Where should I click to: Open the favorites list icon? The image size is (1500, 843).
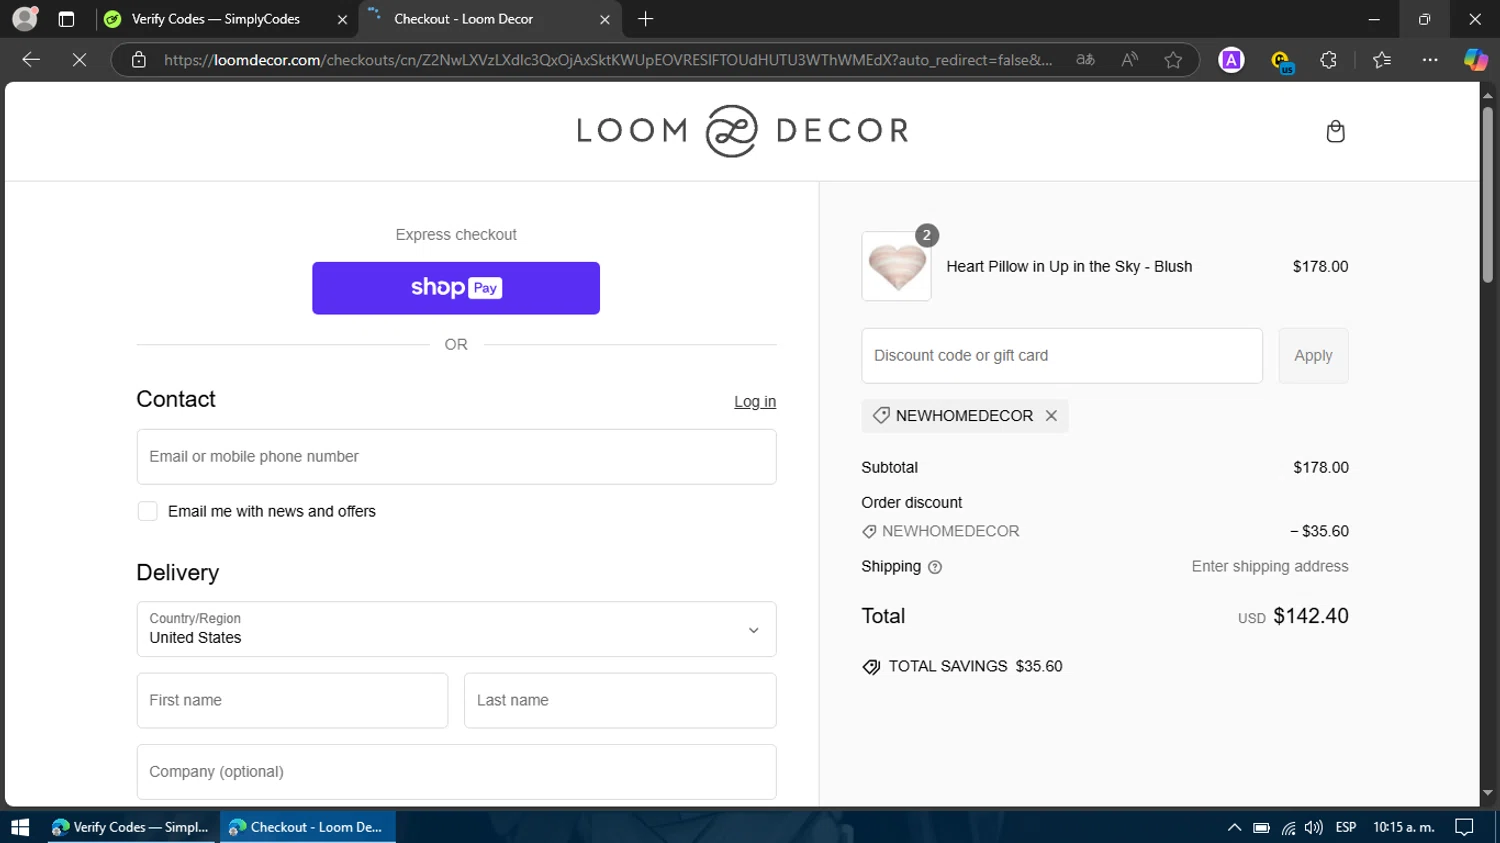1382,60
